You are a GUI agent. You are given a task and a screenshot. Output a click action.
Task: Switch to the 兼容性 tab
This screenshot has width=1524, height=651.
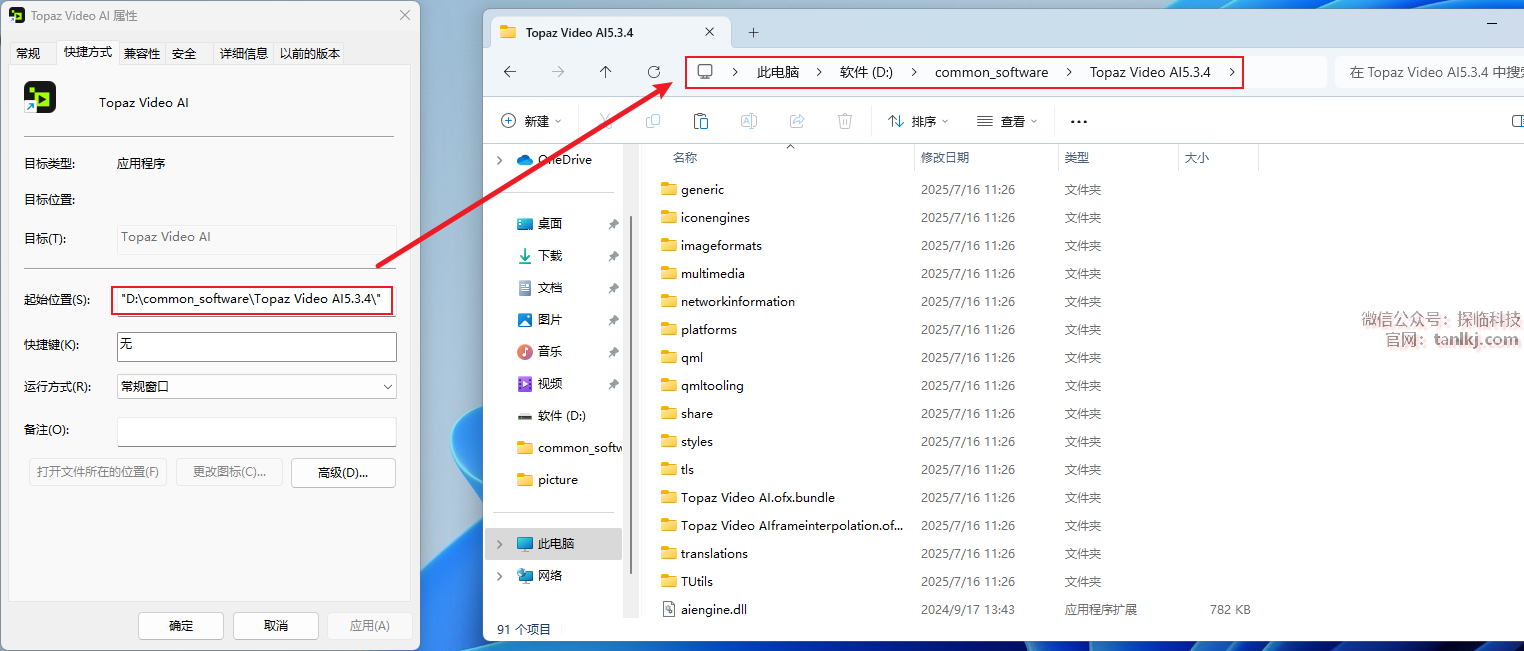[x=142, y=54]
